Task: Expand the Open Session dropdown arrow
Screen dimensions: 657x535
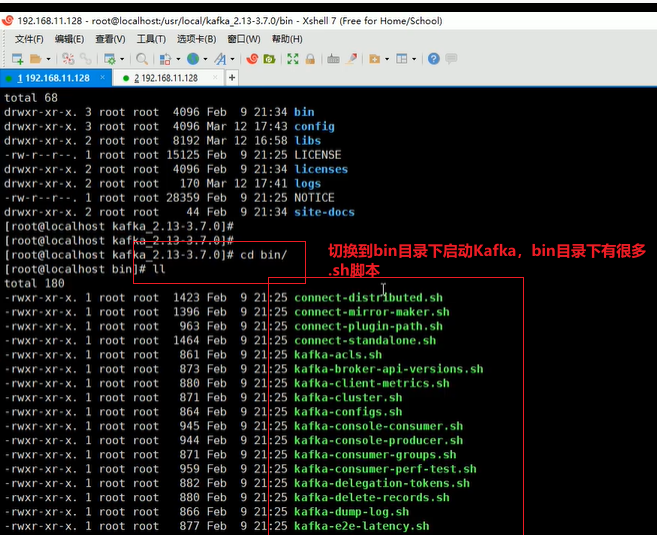Action: pyautogui.click(x=48, y=59)
